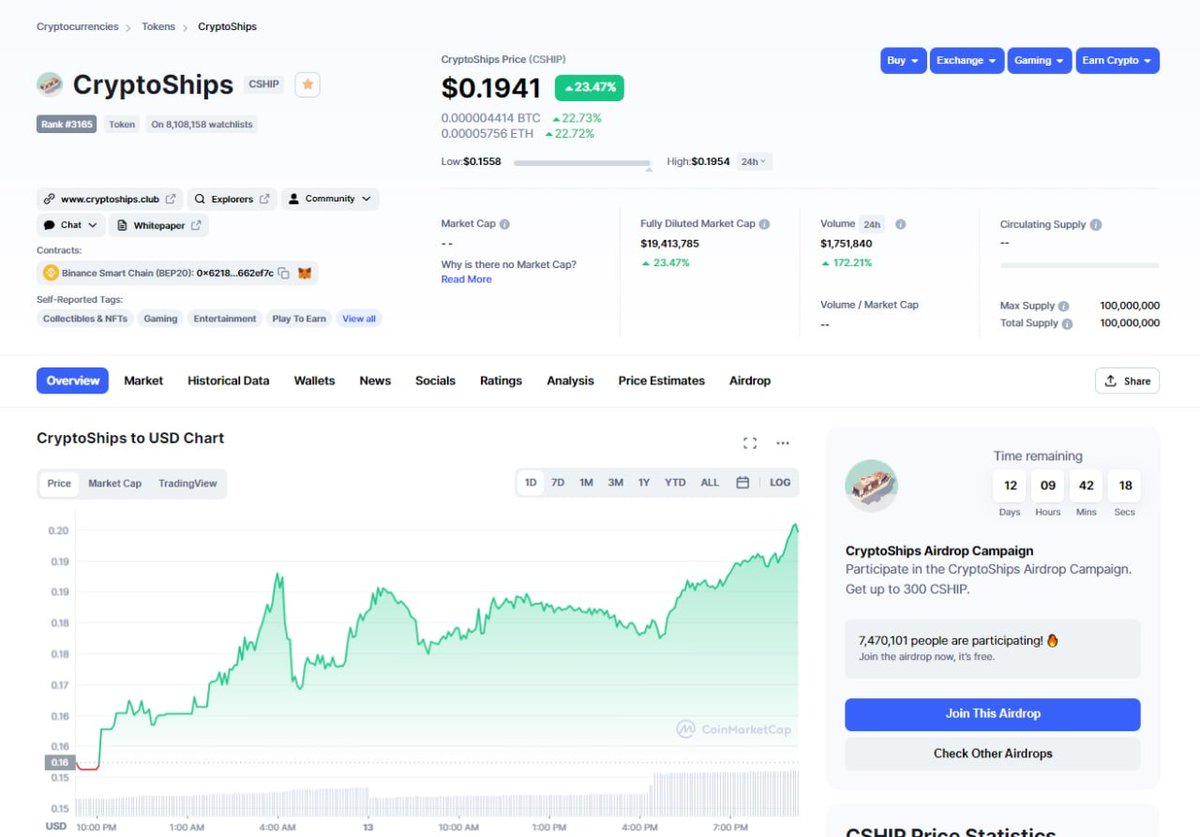Select 1Y chart range
Viewport: 1200px width, 837px height.
click(x=644, y=482)
